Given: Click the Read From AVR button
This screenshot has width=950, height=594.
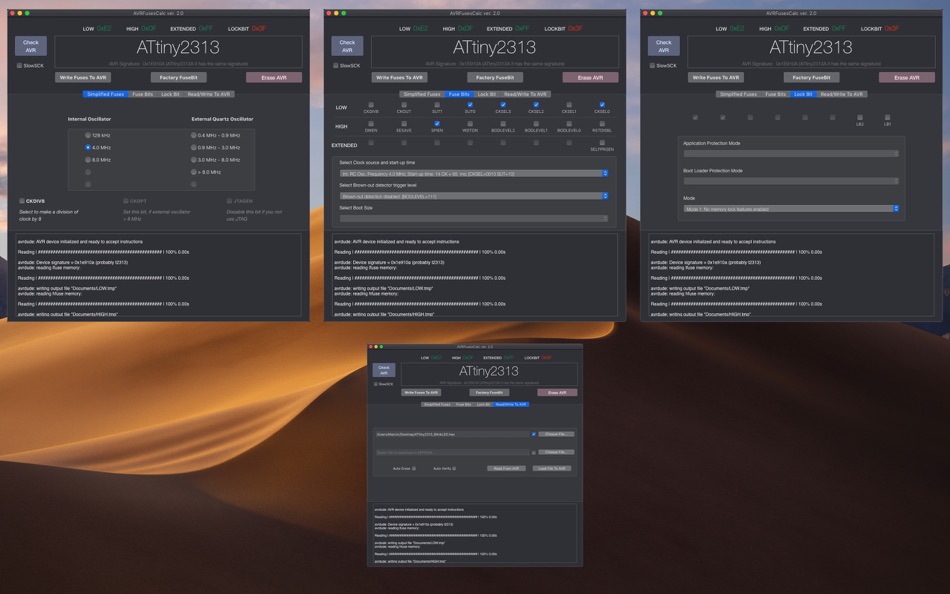Looking at the screenshot, I should [x=506, y=469].
